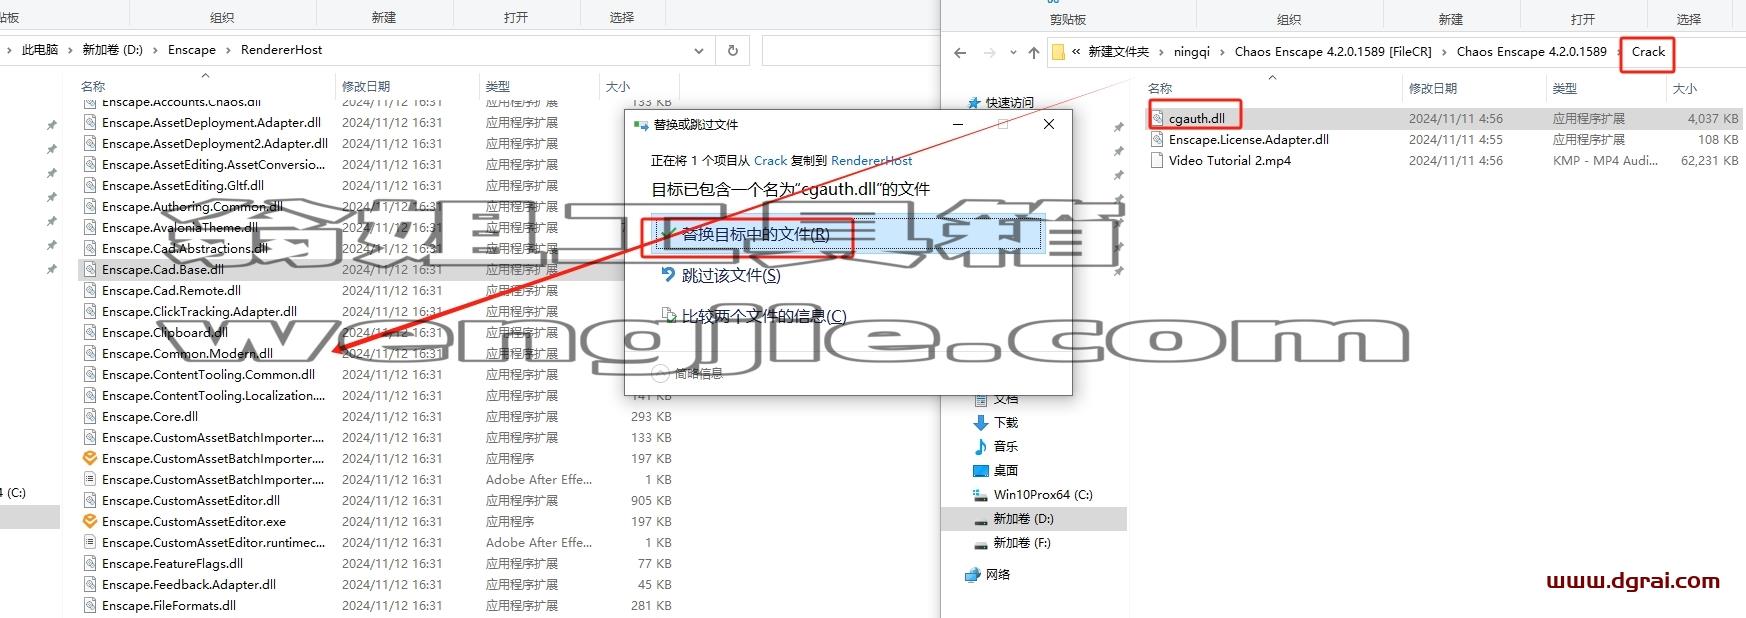Select 新加卷 (D:) in Crack window navigation pane

point(1034,519)
